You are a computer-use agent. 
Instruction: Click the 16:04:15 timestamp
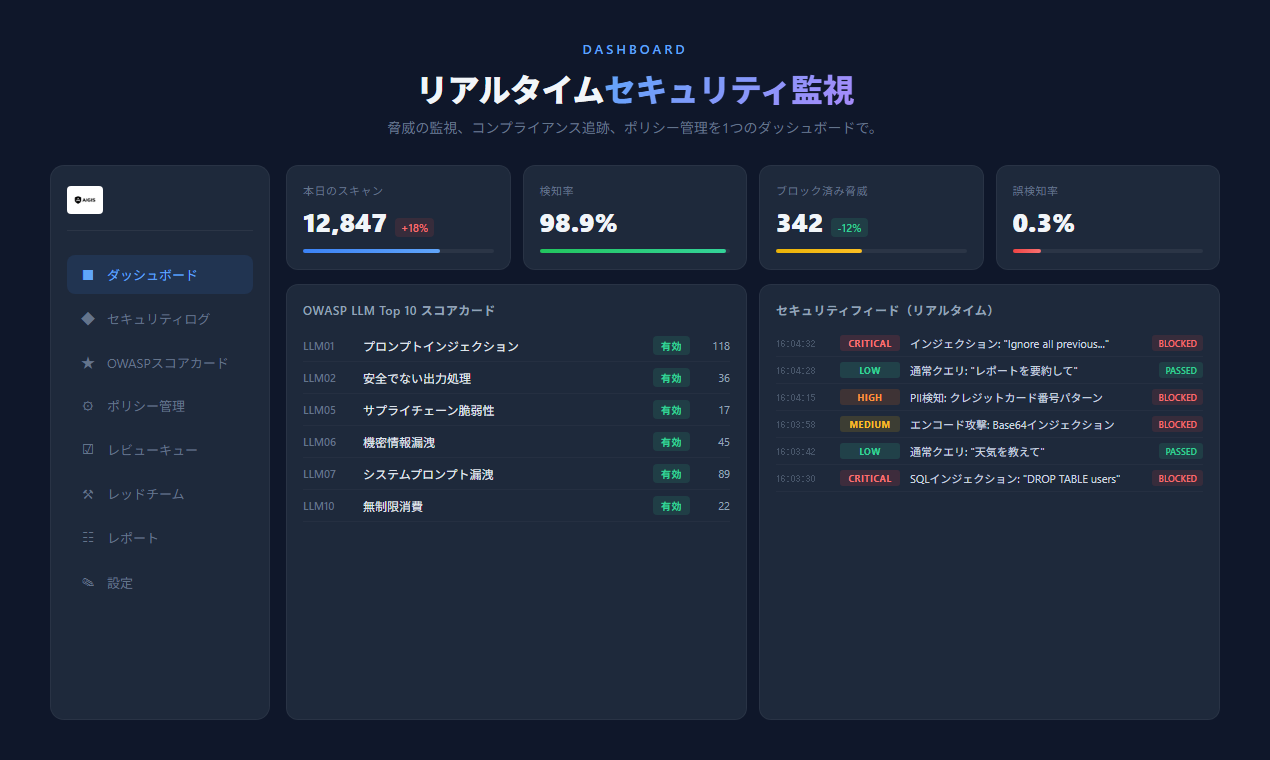point(796,398)
